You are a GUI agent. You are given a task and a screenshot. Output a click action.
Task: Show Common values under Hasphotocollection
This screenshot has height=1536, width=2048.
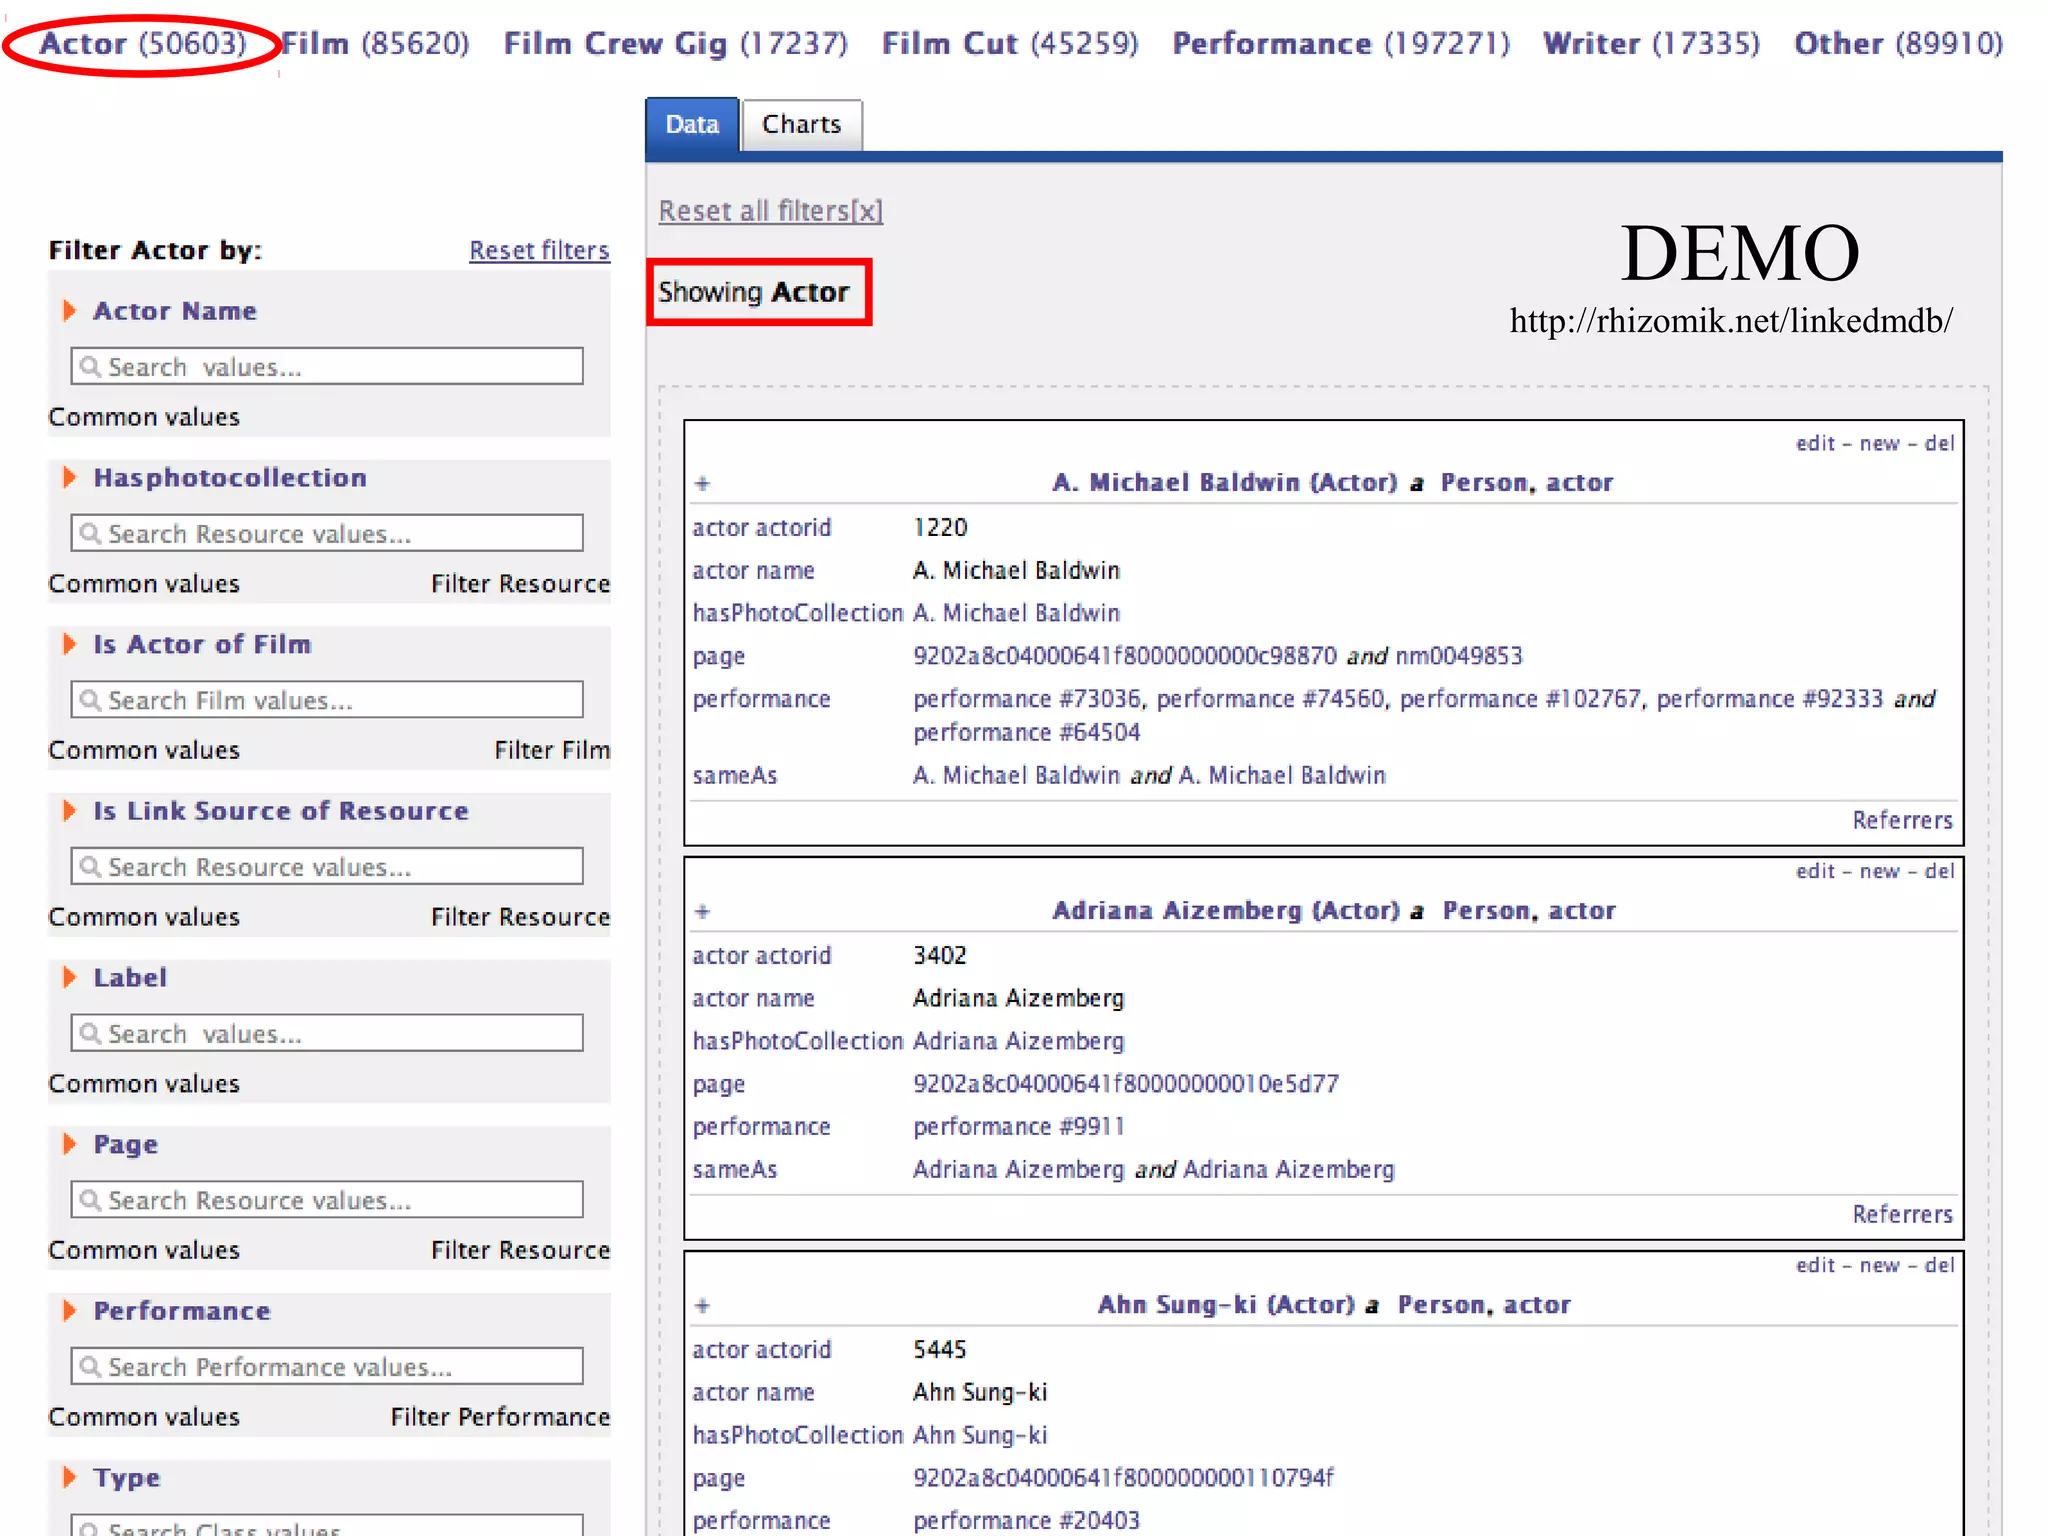(x=144, y=584)
